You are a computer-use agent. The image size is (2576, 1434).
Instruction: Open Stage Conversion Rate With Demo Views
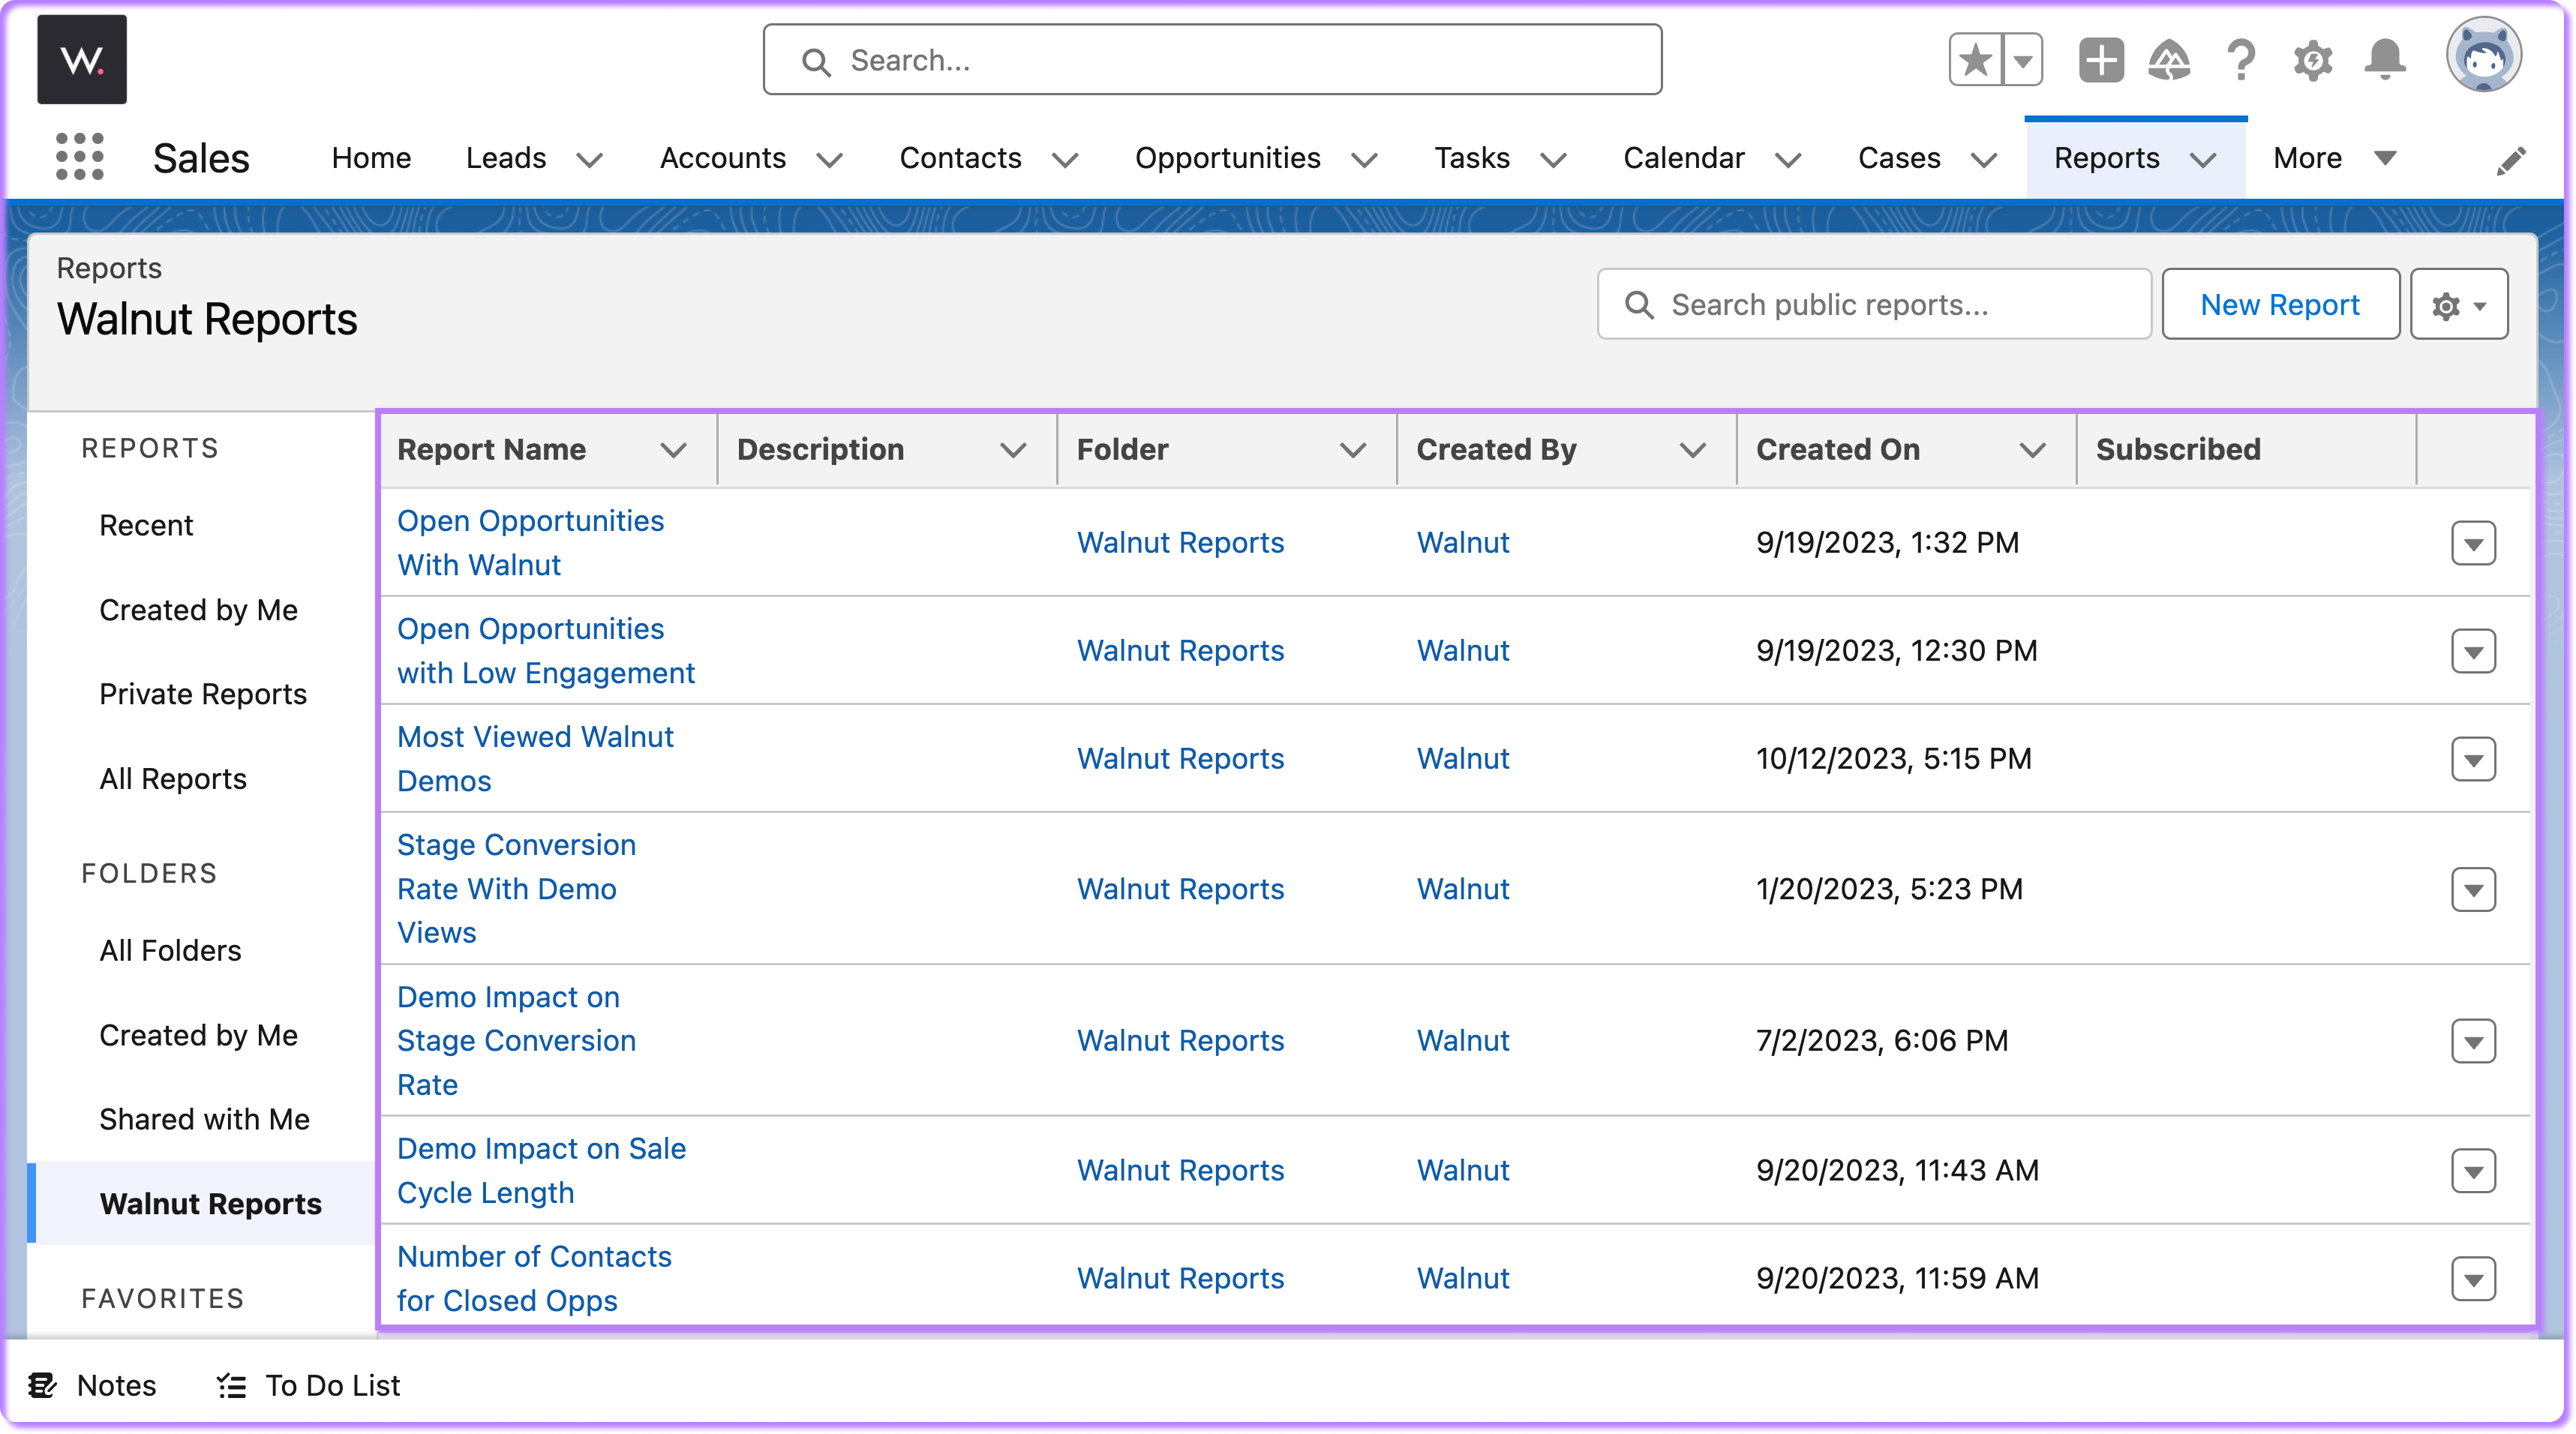(x=516, y=888)
